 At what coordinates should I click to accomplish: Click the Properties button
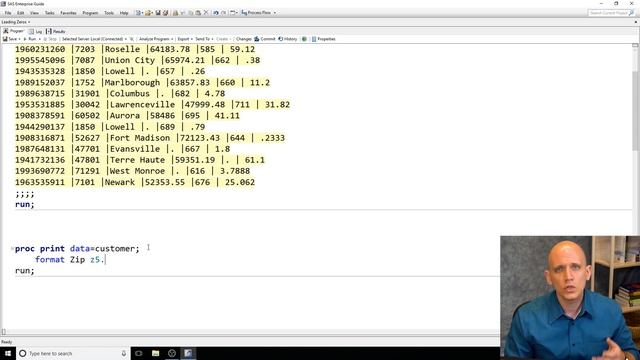tap(323, 39)
